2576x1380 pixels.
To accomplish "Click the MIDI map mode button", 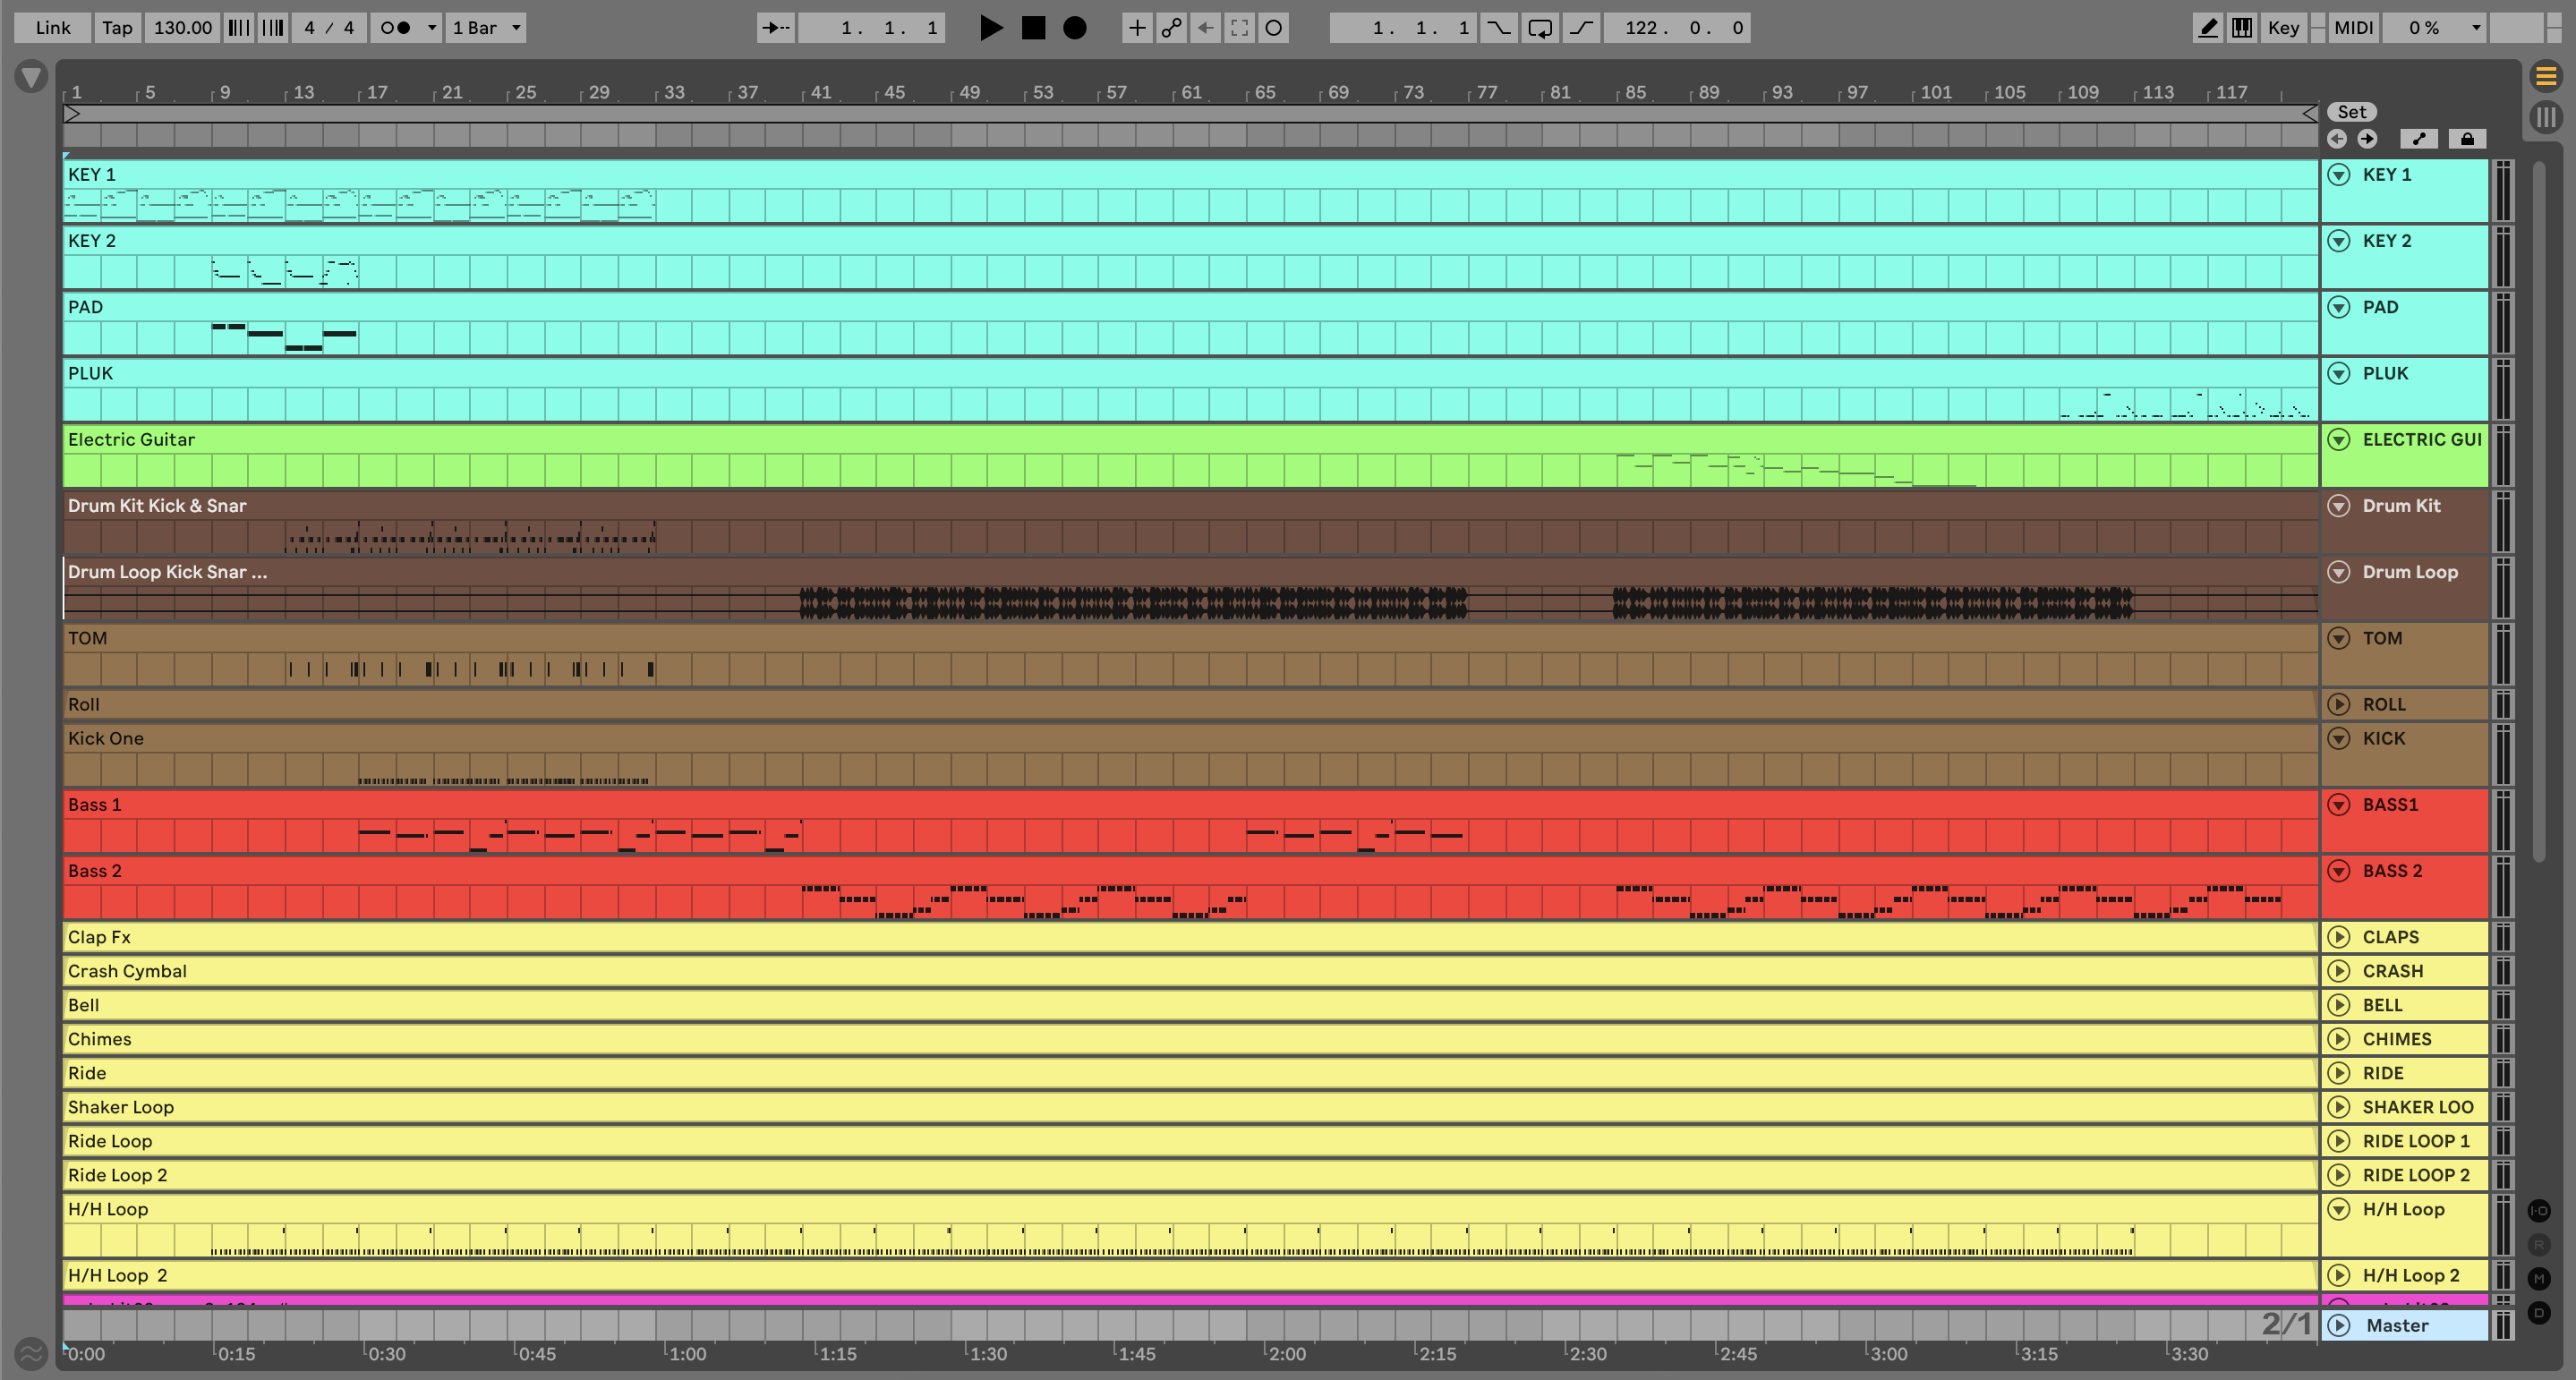I will point(2353,28).
